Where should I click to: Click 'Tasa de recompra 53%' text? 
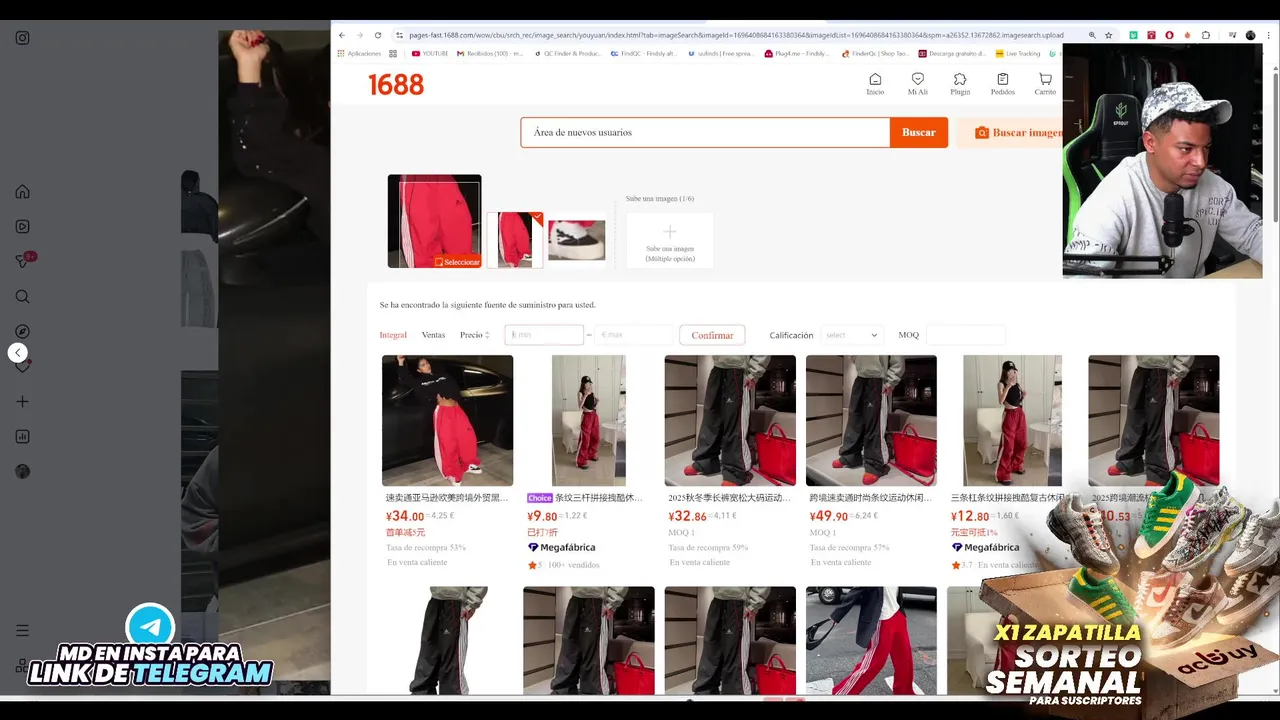click(x=427, y=548)
